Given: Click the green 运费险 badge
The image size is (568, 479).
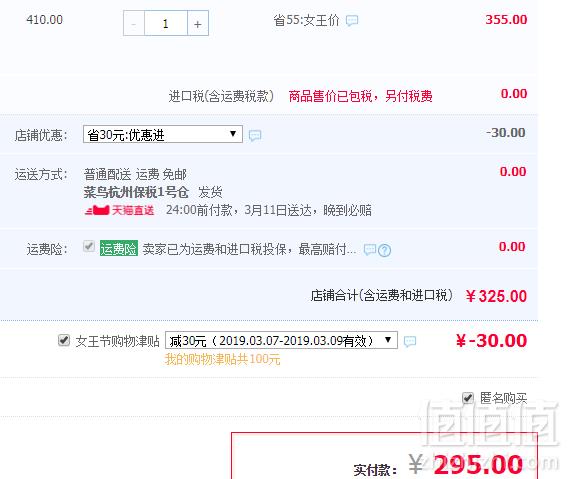Looking at the screenshot, I should 119,249.
